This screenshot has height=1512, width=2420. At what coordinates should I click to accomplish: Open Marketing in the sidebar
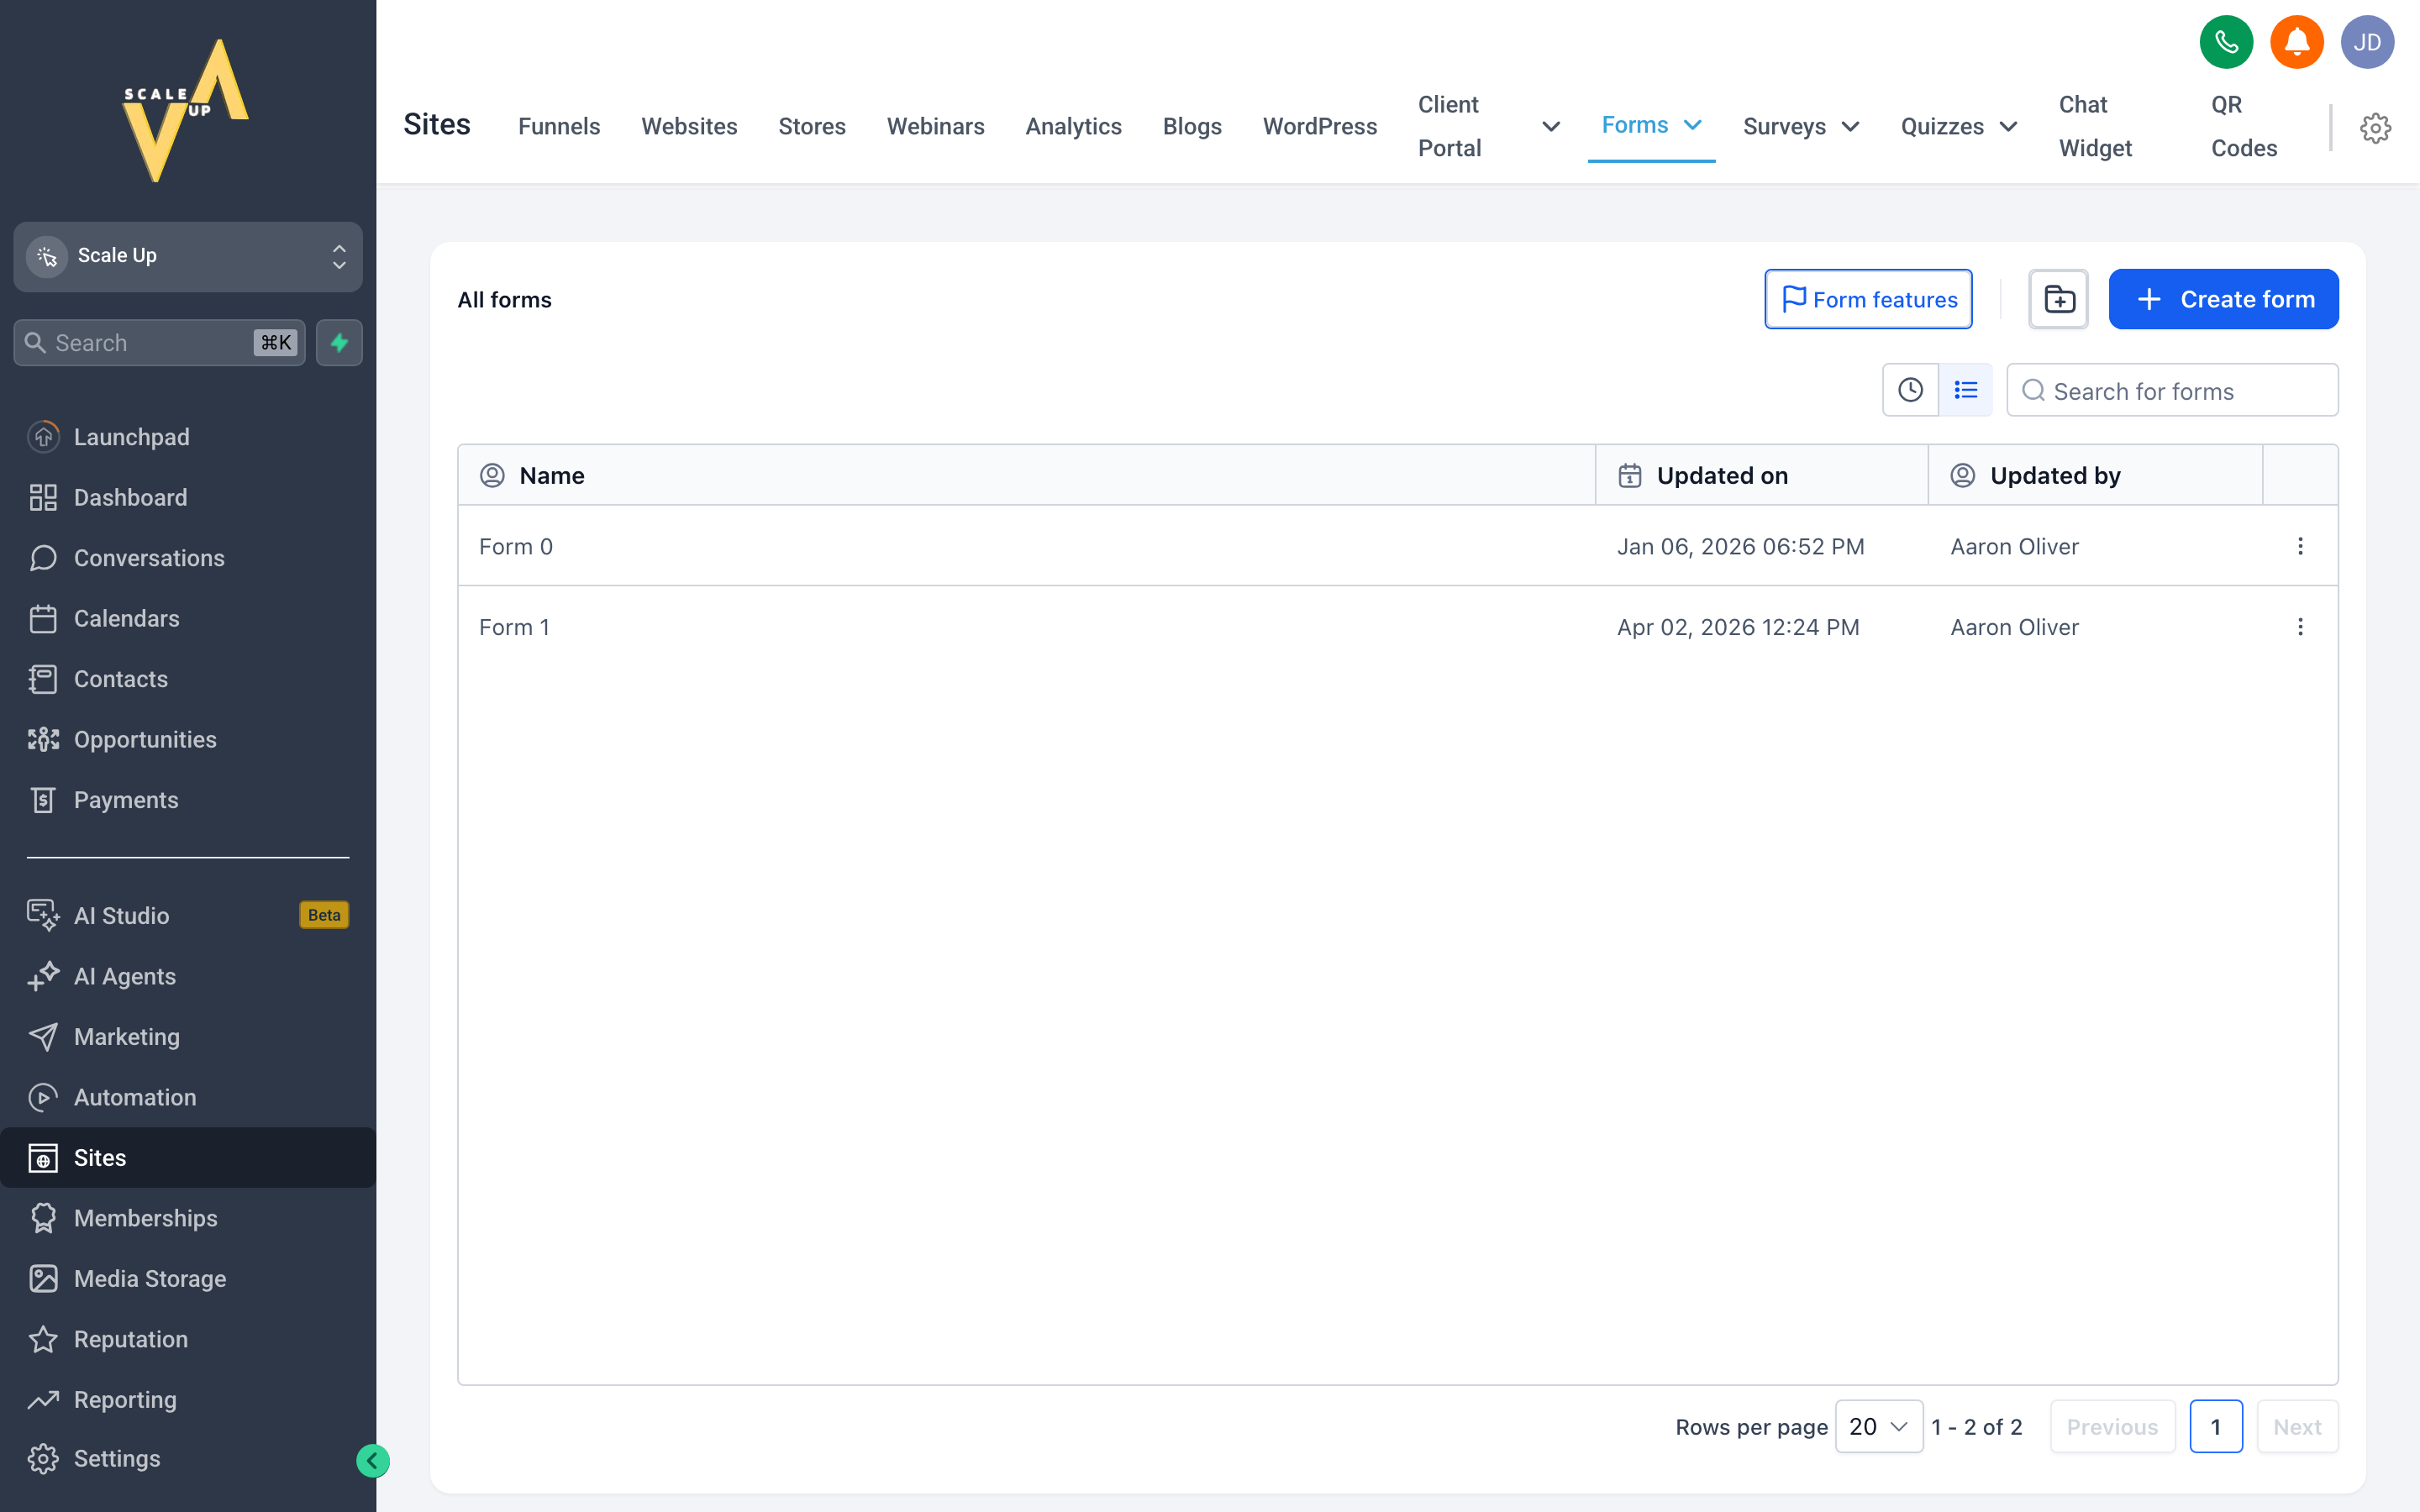188,1036
